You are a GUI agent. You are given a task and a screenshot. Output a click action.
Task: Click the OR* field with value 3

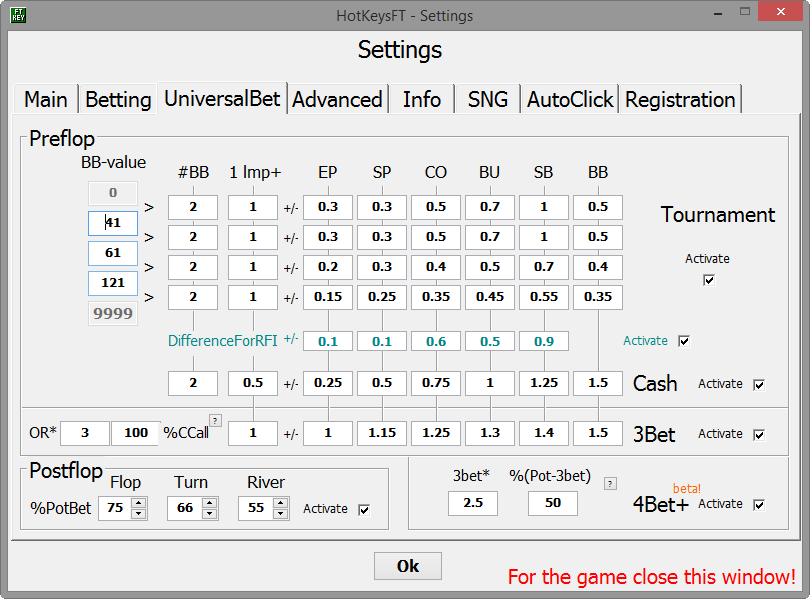coord(85,433)
